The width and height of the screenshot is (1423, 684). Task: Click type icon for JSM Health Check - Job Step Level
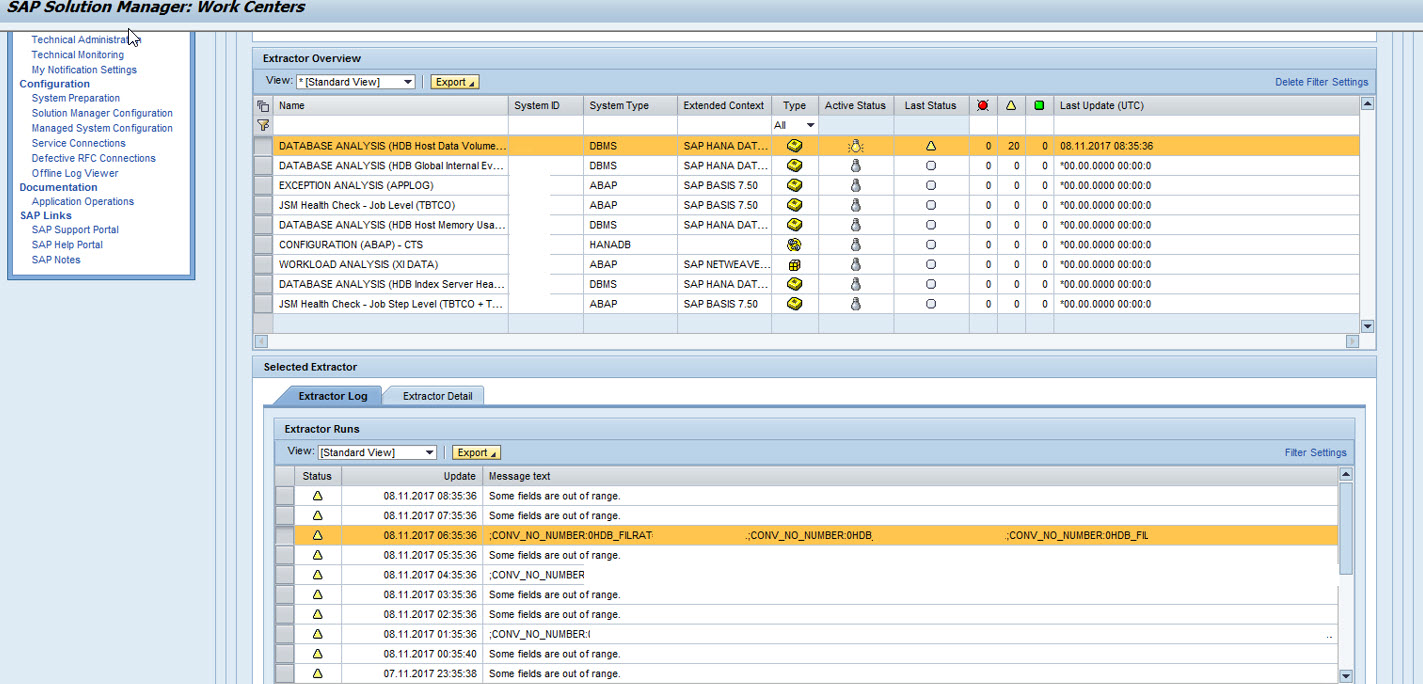coord(794,304)
